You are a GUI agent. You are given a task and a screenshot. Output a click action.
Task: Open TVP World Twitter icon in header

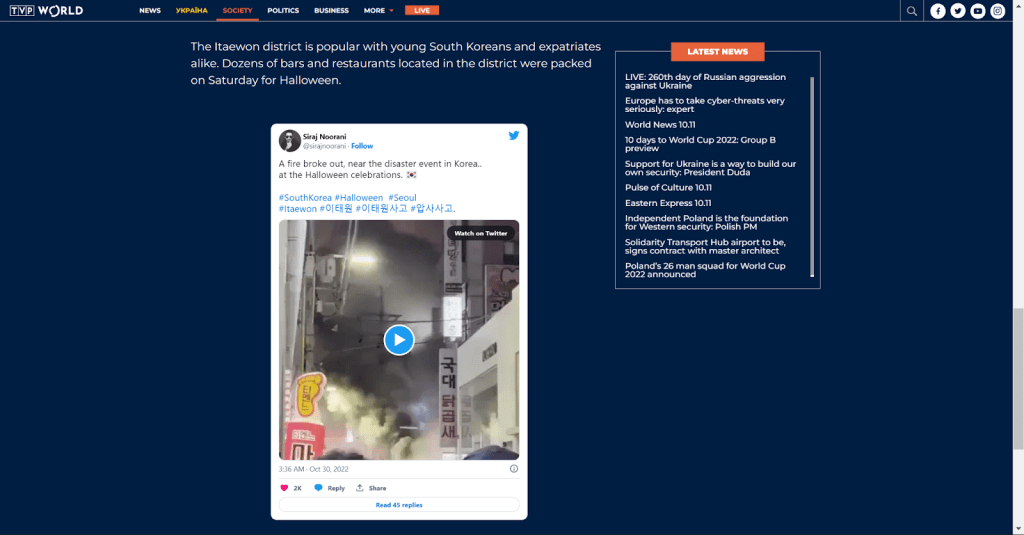pyautogui.click(x=958, y=11)
